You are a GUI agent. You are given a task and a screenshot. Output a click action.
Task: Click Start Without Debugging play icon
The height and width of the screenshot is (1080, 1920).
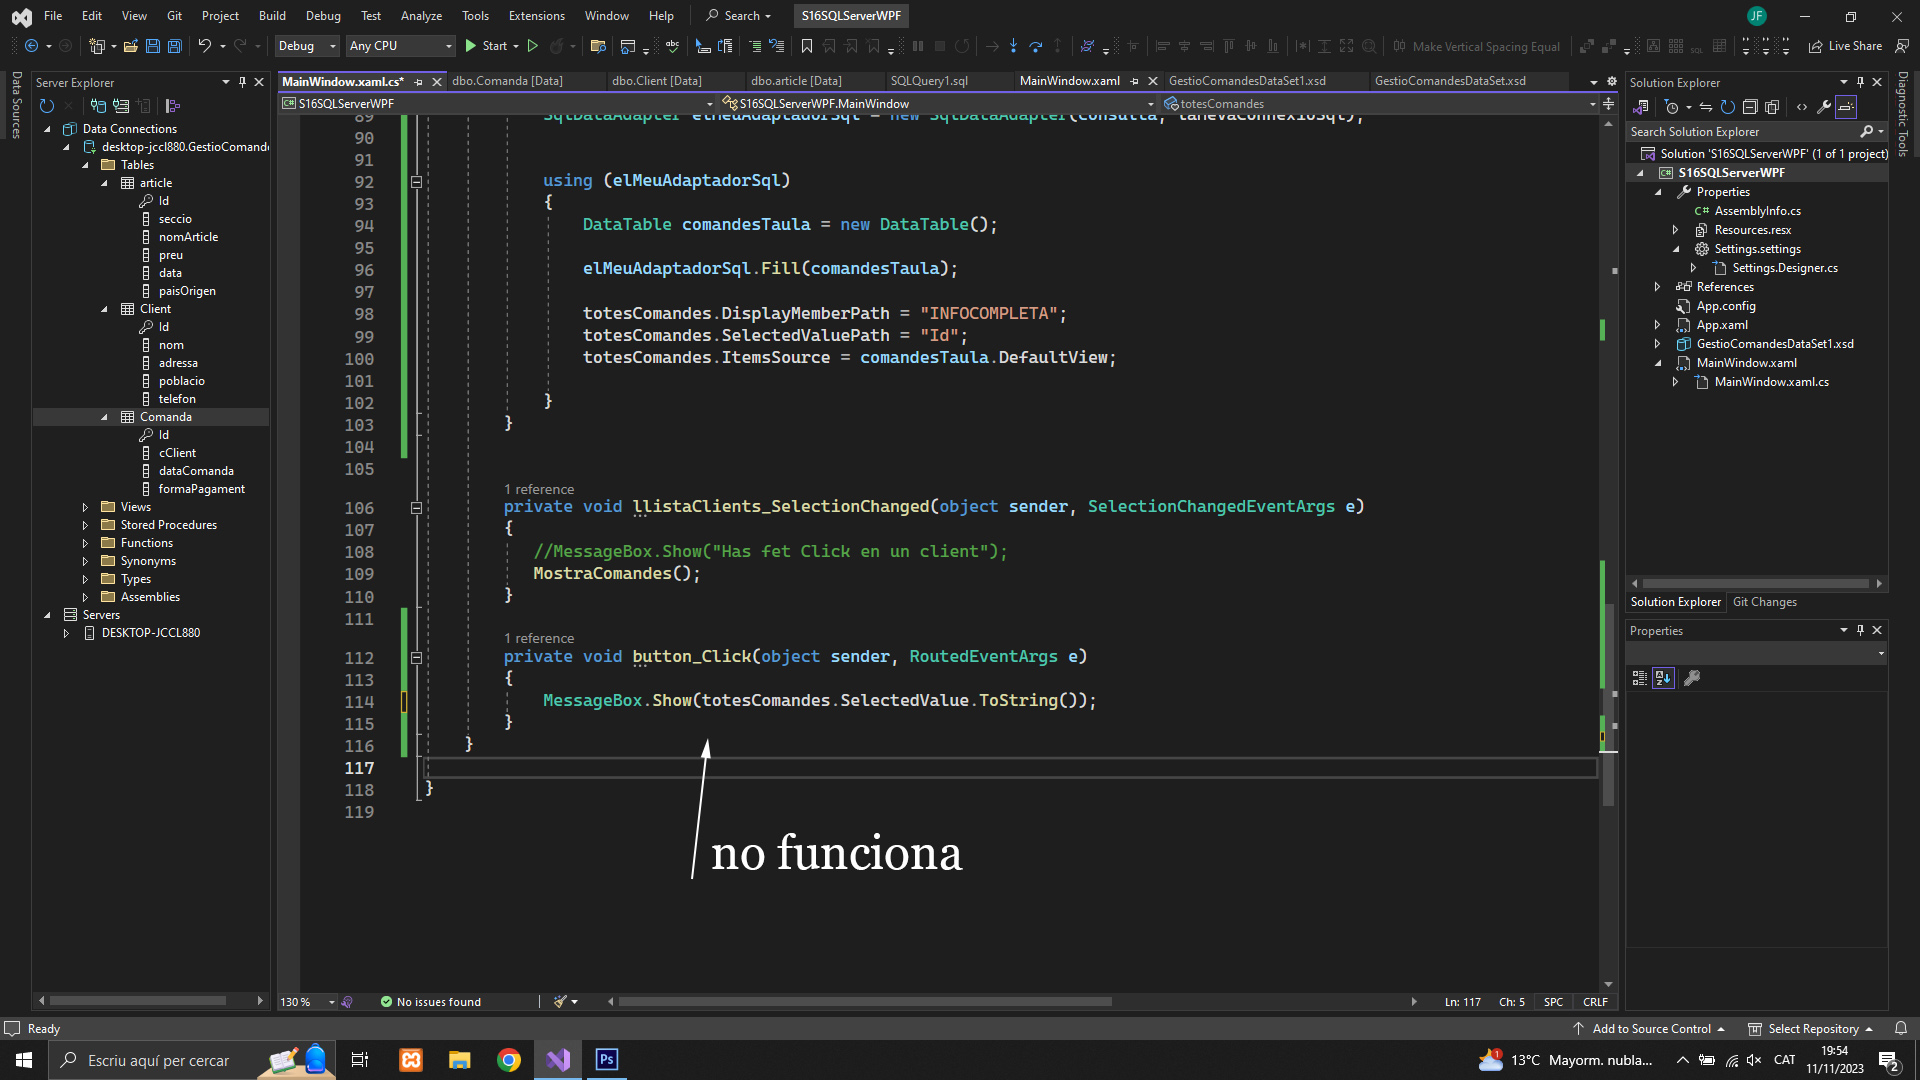point(533,46)
